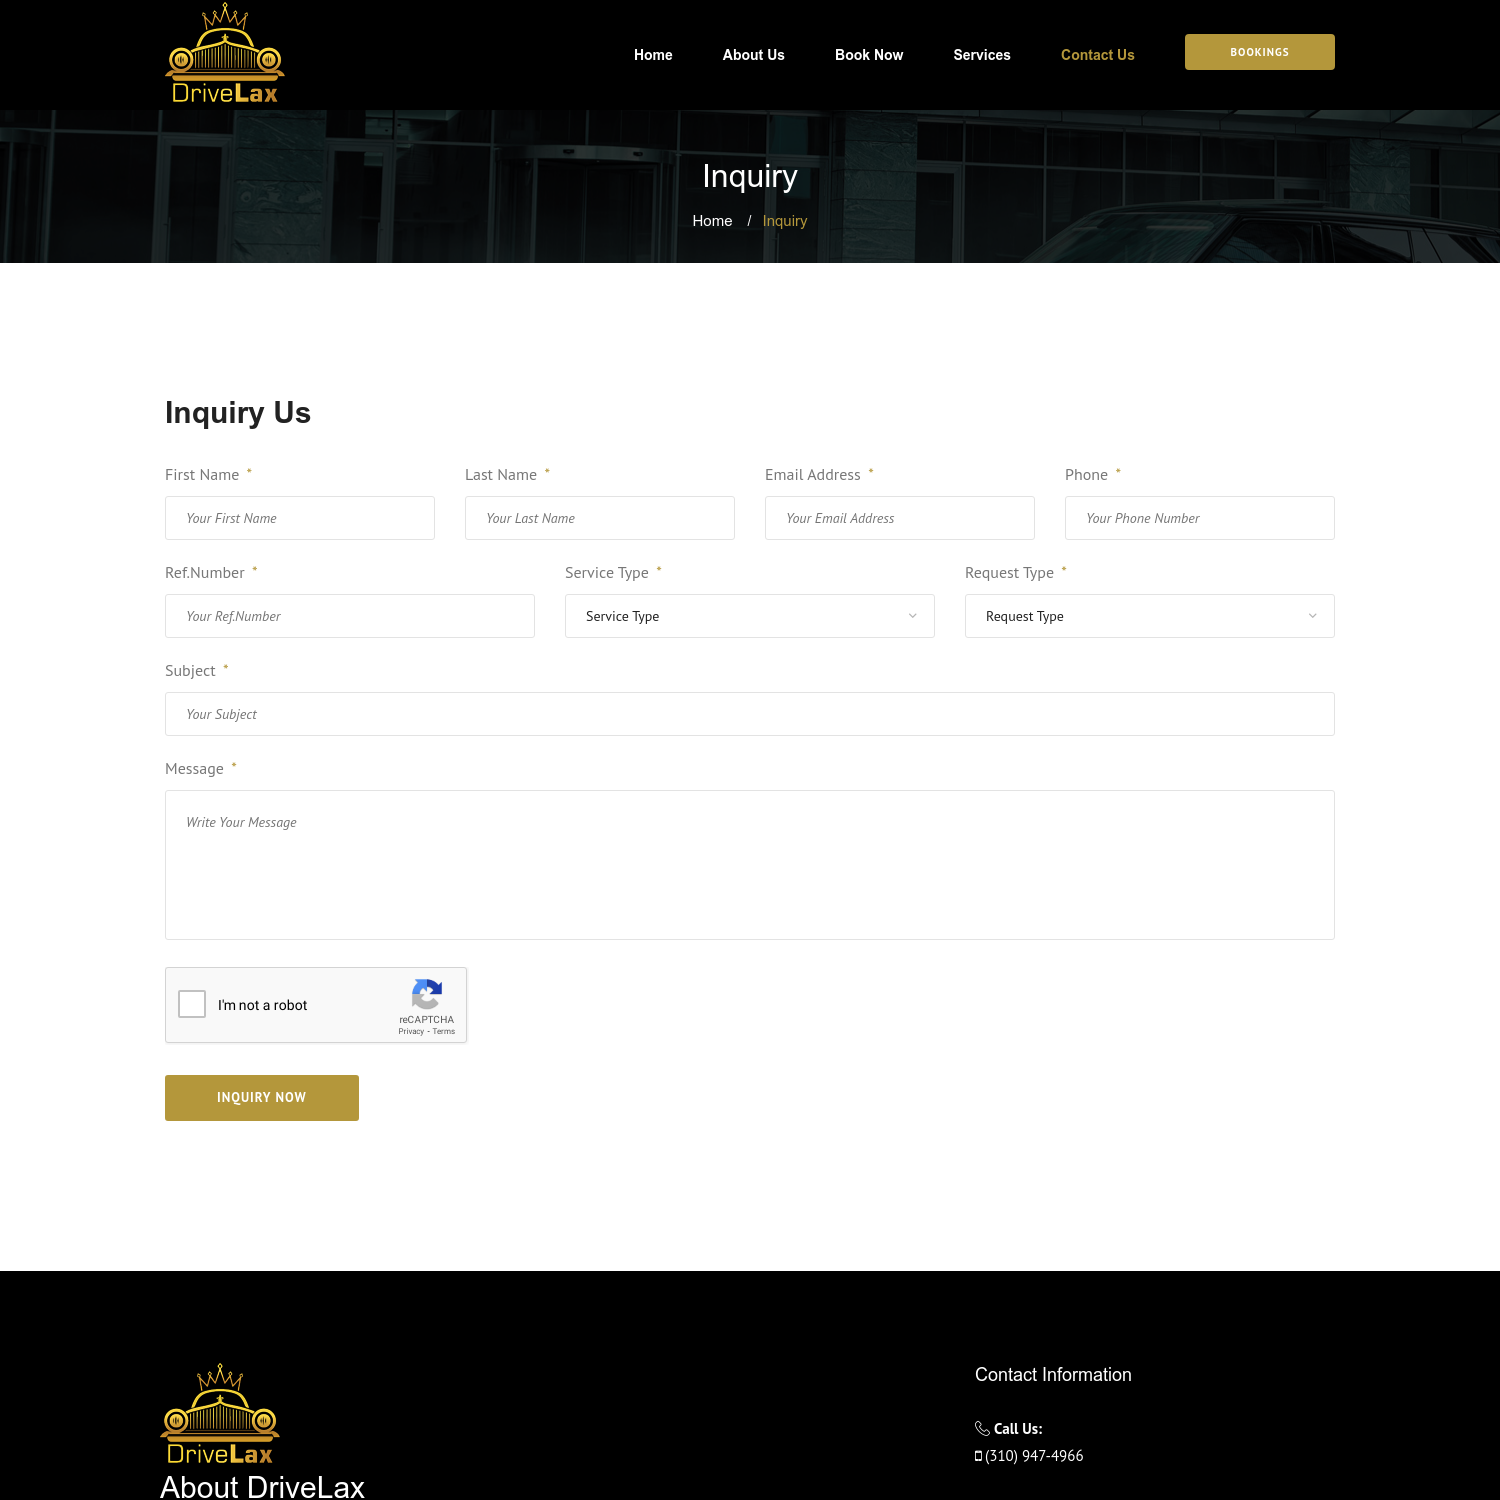
Task: Expand the Request Type dropdown
Action: 1149,616
